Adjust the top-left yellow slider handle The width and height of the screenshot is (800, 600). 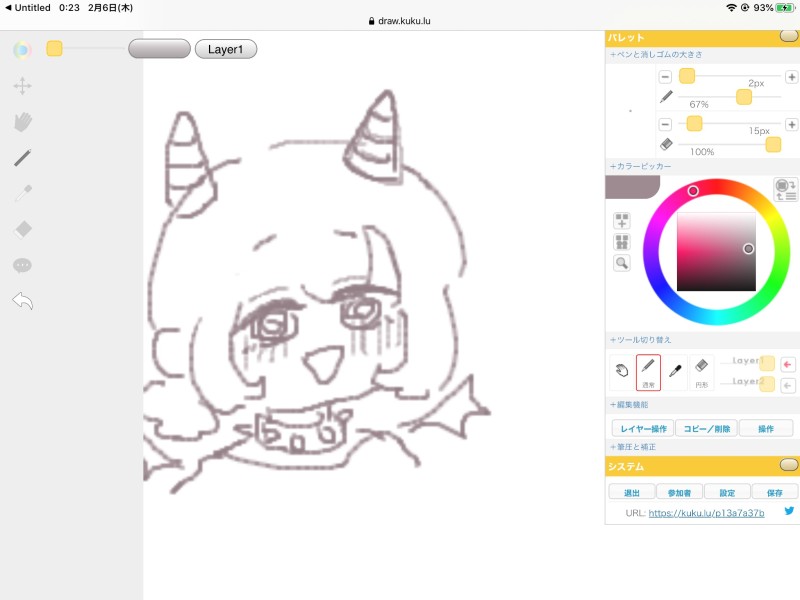click(x=54, y=48)
